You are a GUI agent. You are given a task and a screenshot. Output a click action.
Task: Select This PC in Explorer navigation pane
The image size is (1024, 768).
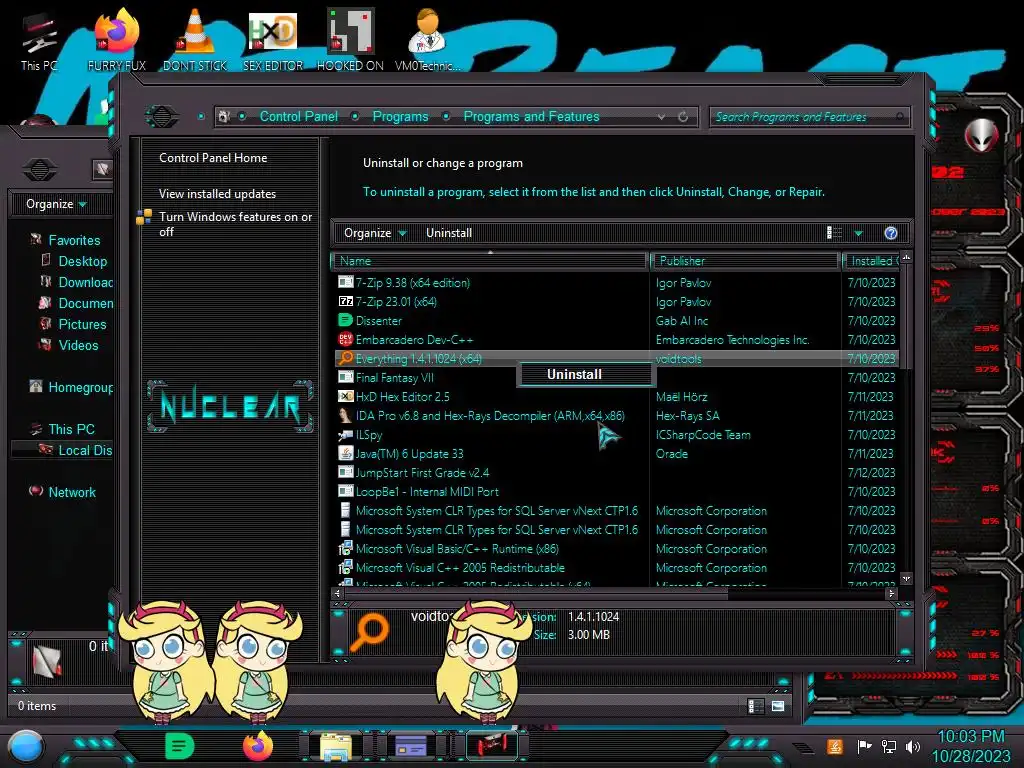[x=71, y=429]
